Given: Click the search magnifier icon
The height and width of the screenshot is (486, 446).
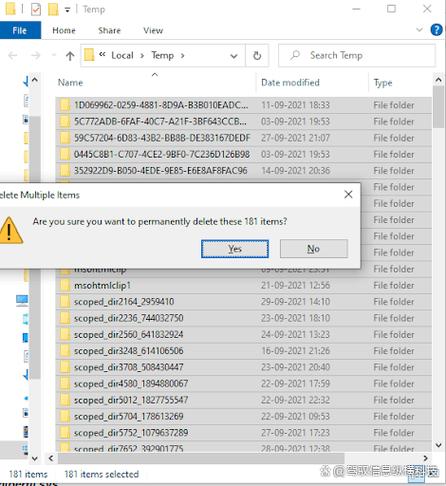Looking at the screenshot, I should click(295, 55).
